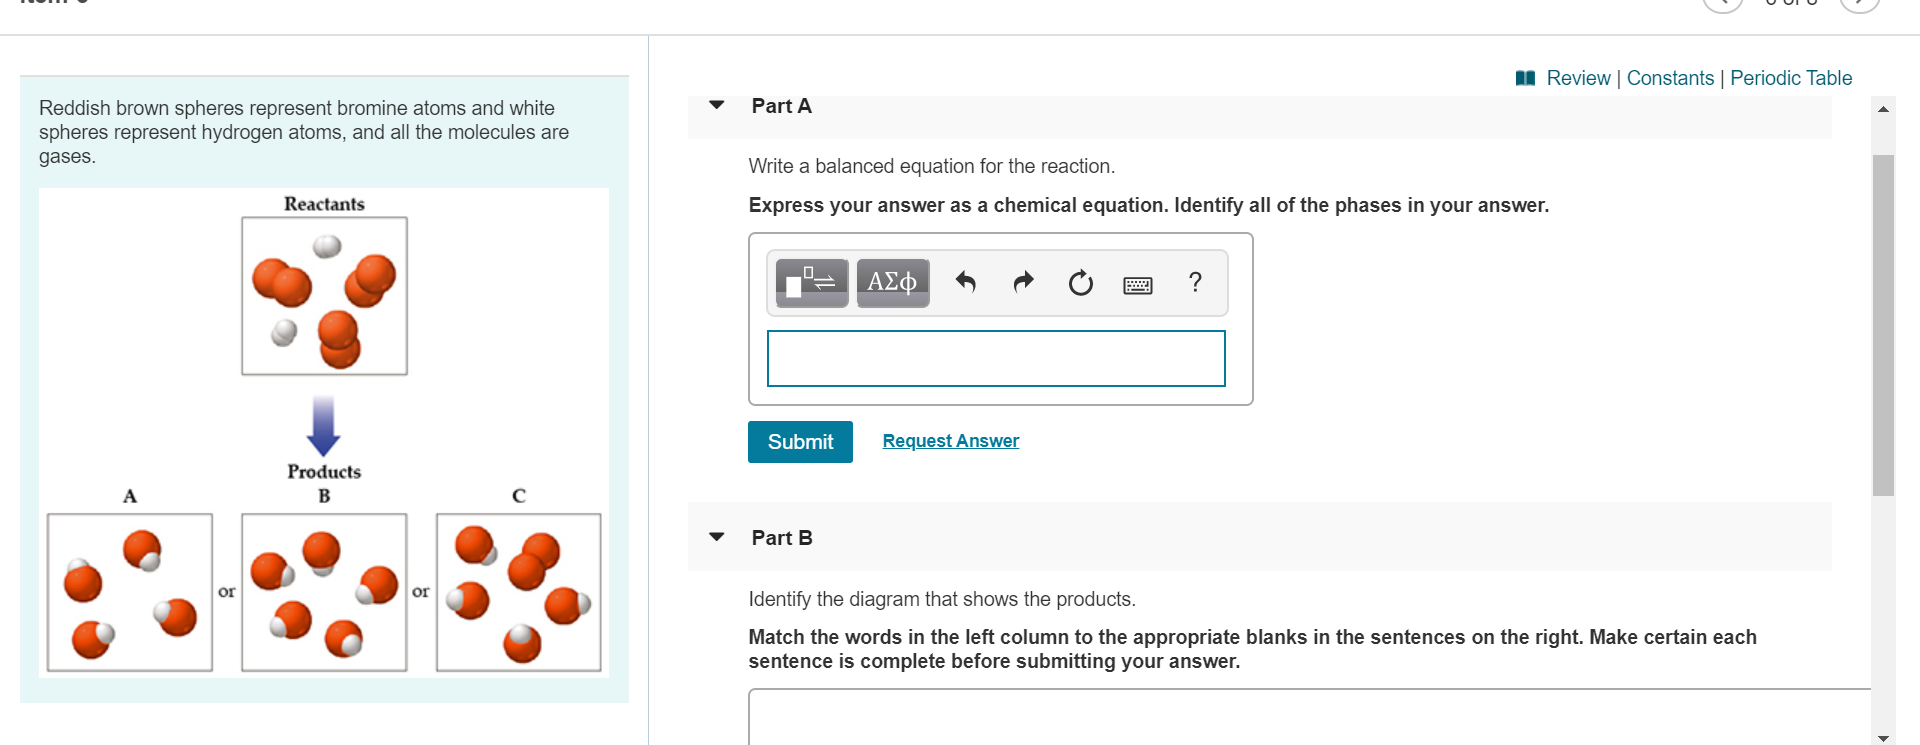Open the chemical equation template tool
The image size is (1920, 745).
(x=810, y=282)
